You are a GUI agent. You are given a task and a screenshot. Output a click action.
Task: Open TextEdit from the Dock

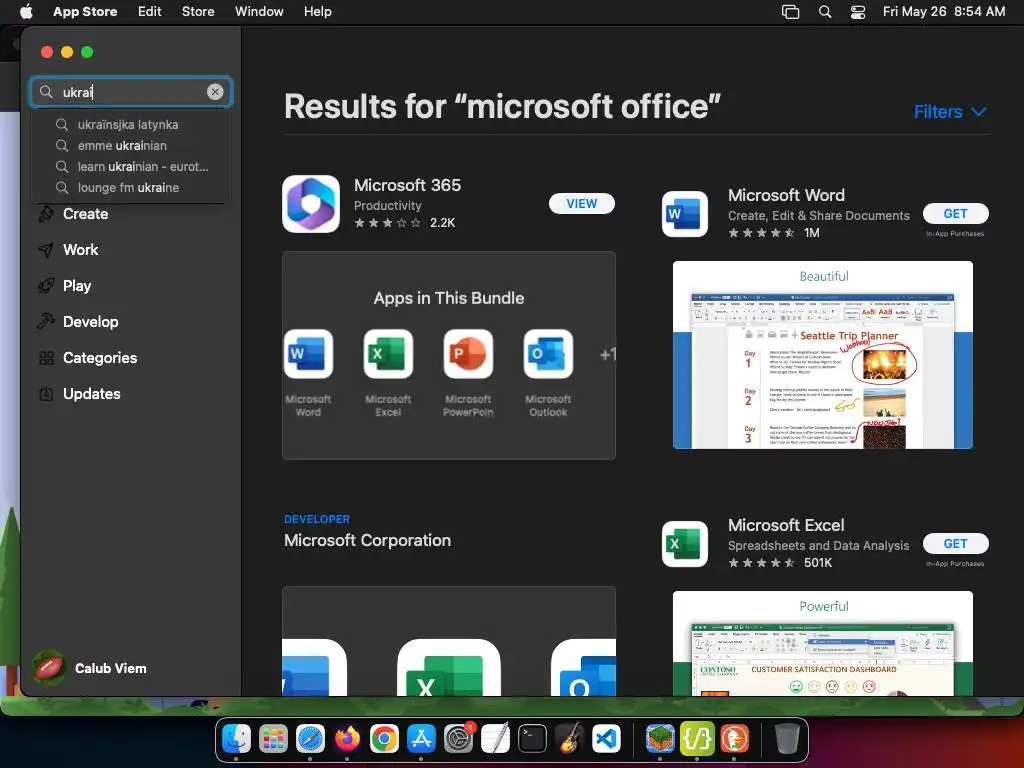[x=495, y=739]
